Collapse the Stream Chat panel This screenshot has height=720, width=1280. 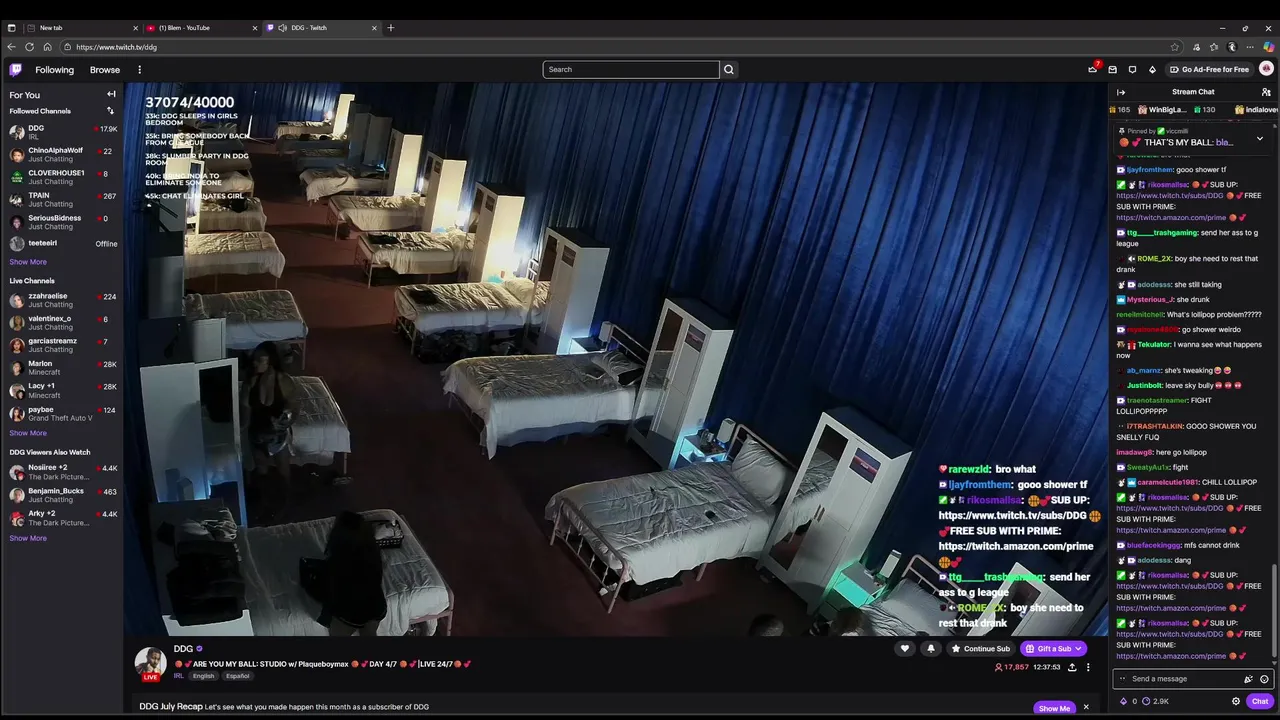point(1121,92)
